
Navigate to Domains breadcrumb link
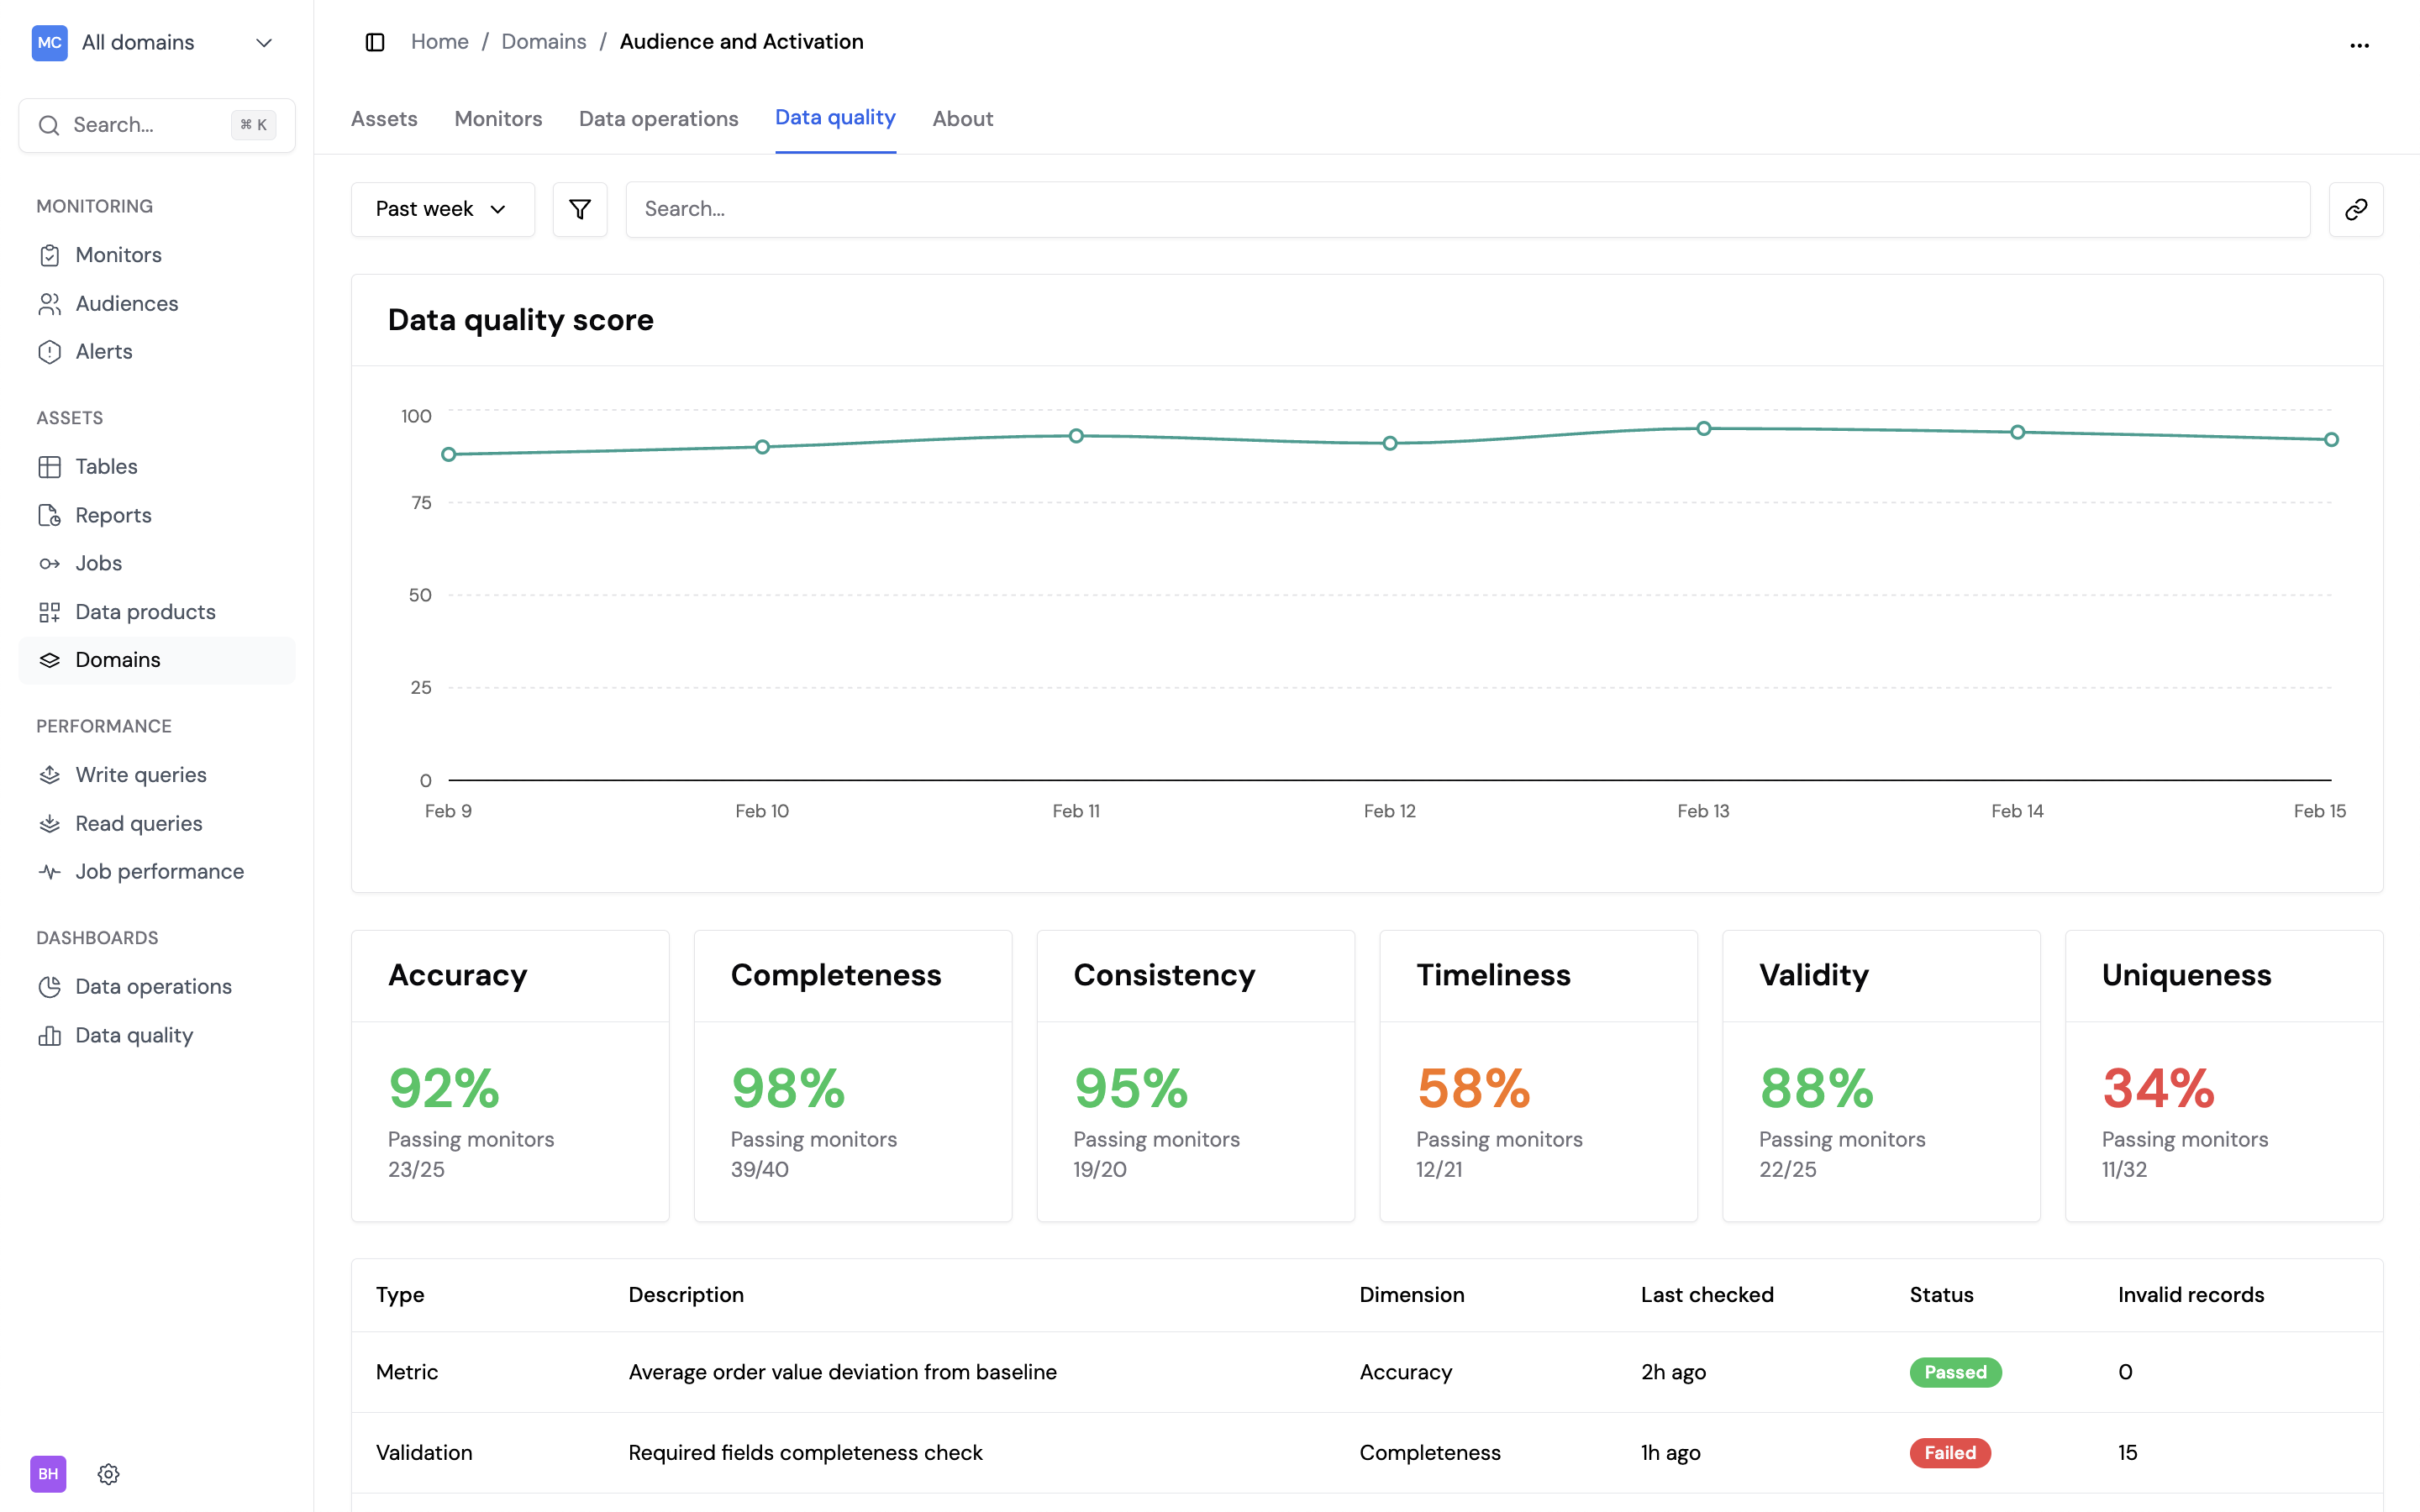(543, 42)
